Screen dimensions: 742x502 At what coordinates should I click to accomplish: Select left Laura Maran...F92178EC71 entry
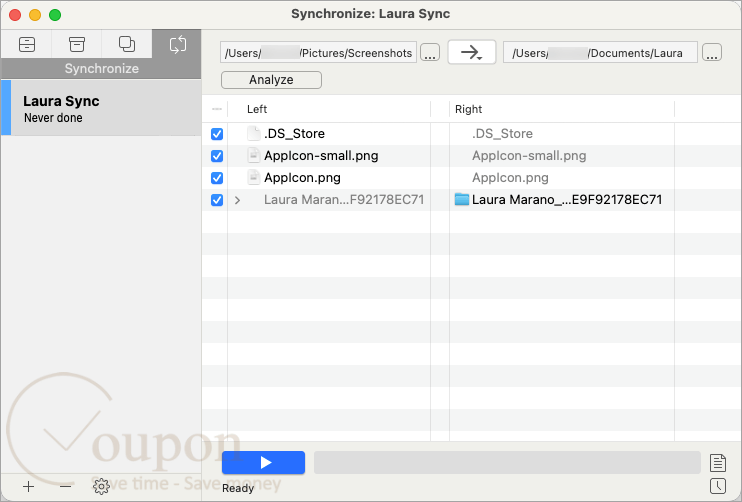tap(344, 200)
